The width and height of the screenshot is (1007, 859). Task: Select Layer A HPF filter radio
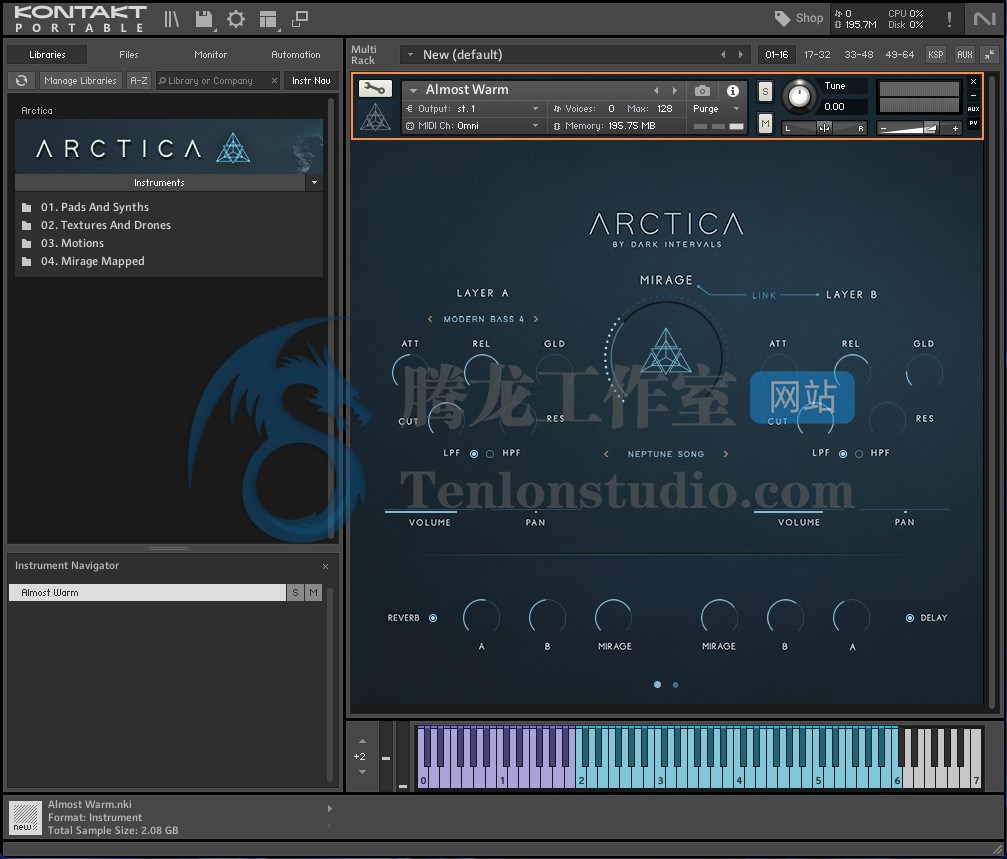click(490, 454)
